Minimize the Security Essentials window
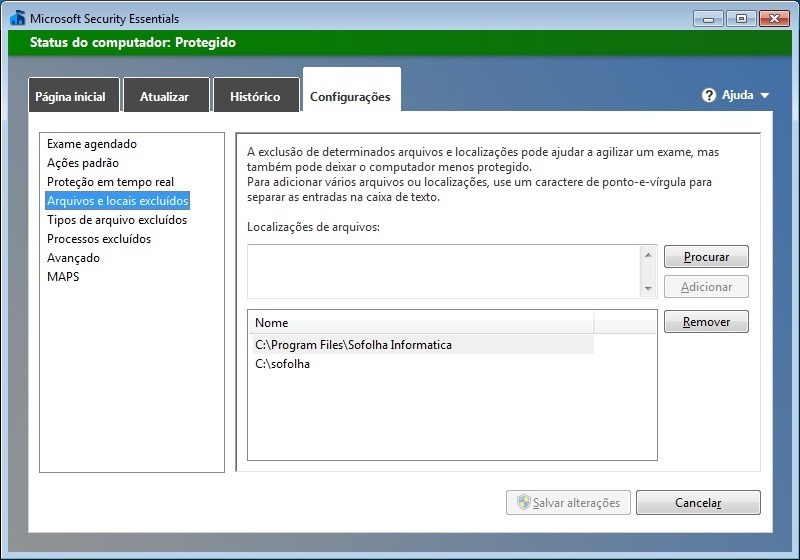 pyautogui.click(x=708, y=19)
